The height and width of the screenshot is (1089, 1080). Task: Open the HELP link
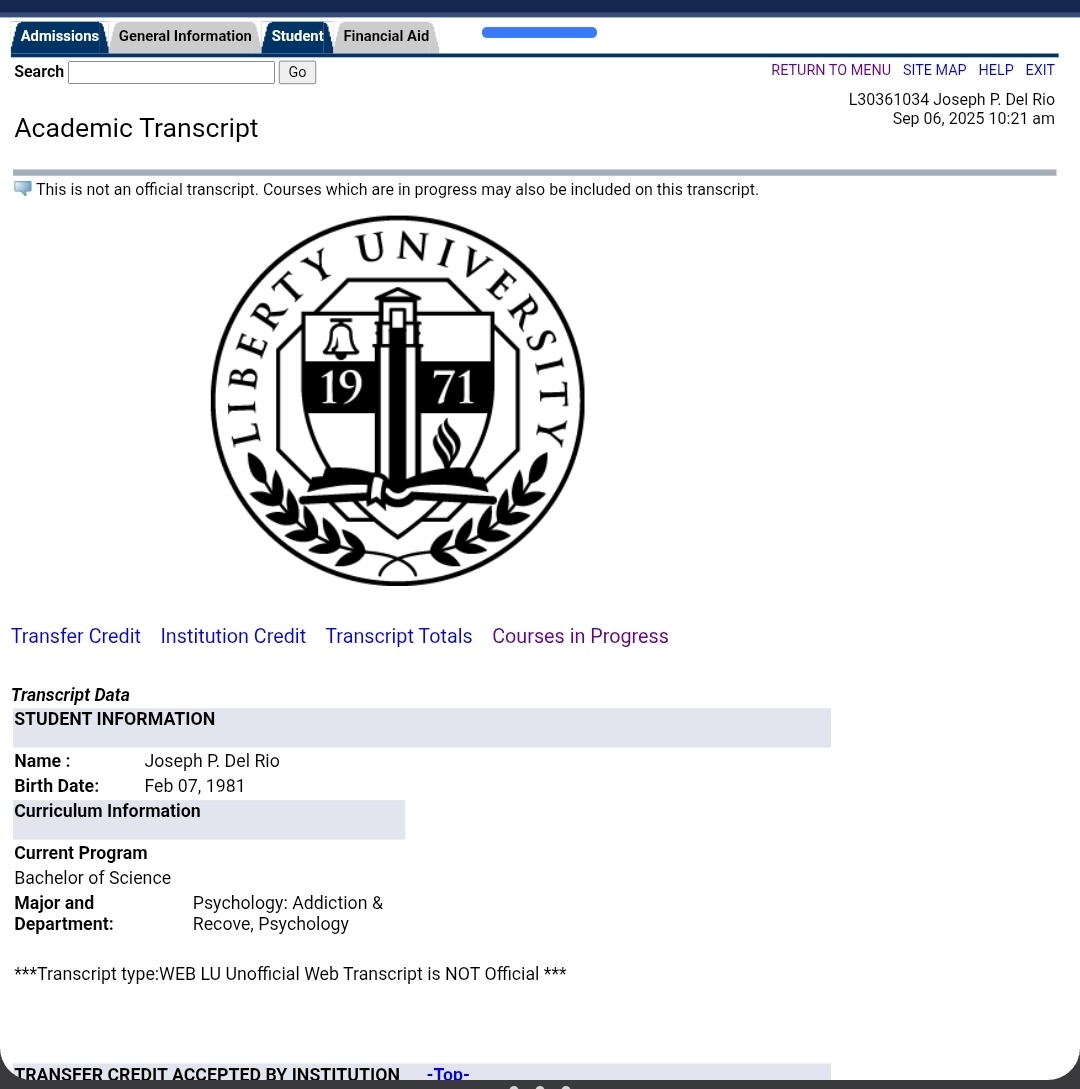(x=995, y=70)
